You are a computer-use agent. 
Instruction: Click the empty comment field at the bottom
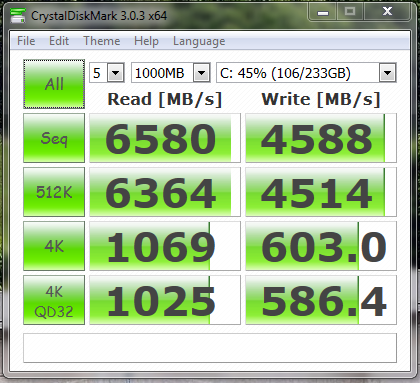(x=210, y=348)
